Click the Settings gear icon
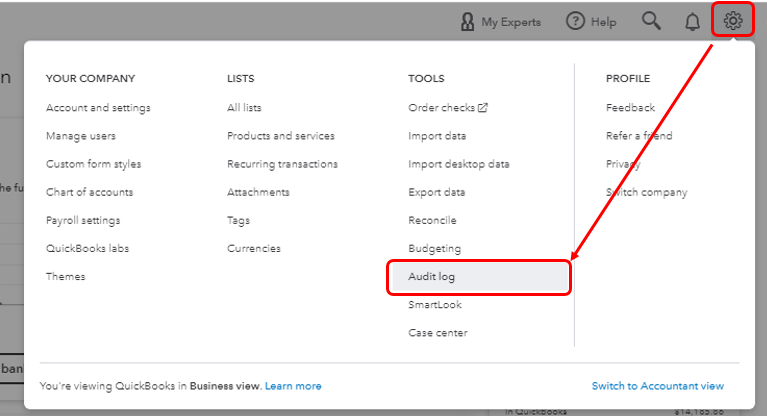 click(733, 20)
